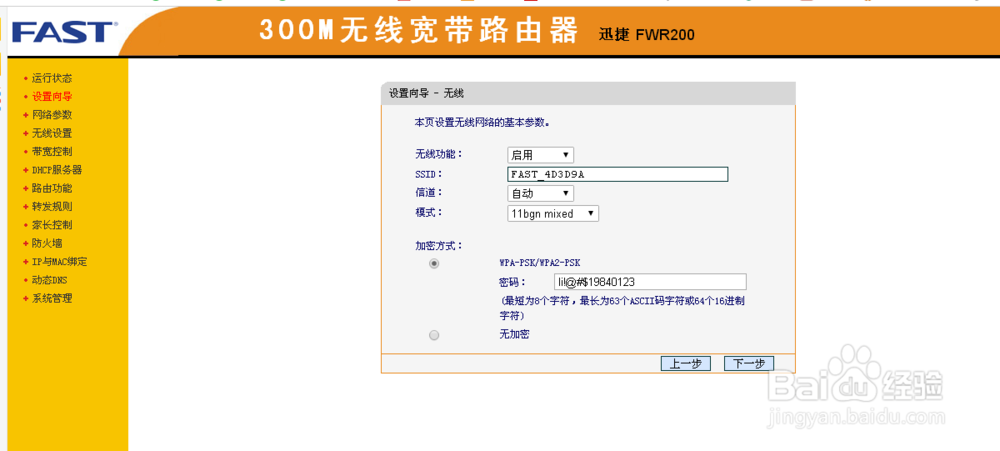Click the 密码 password field

pos(650,282)
